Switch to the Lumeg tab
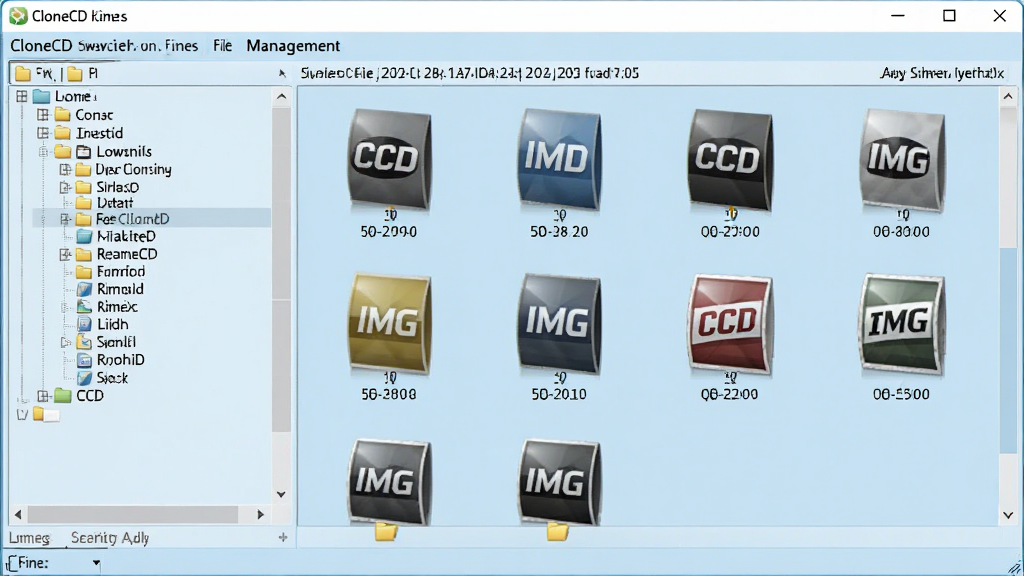 (x=29, y=538)
